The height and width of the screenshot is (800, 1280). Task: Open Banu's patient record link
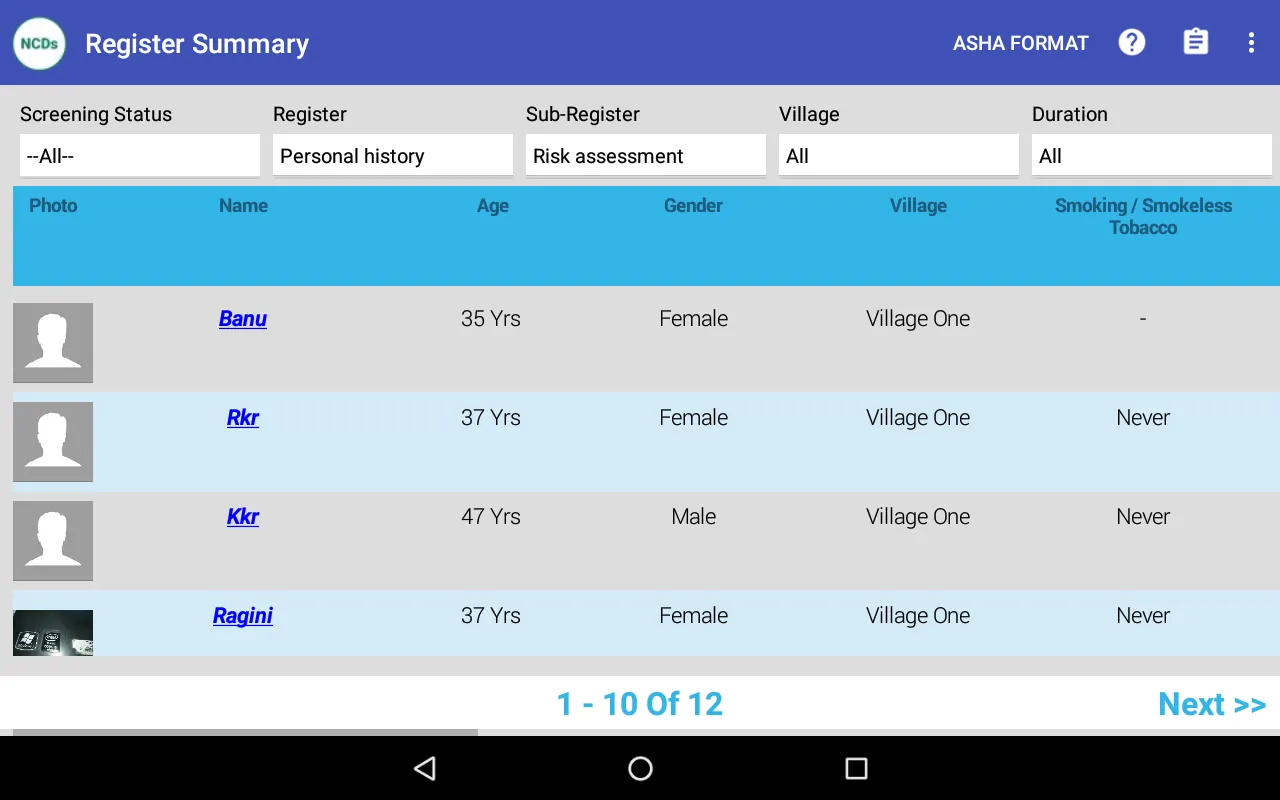coord(242,318)
